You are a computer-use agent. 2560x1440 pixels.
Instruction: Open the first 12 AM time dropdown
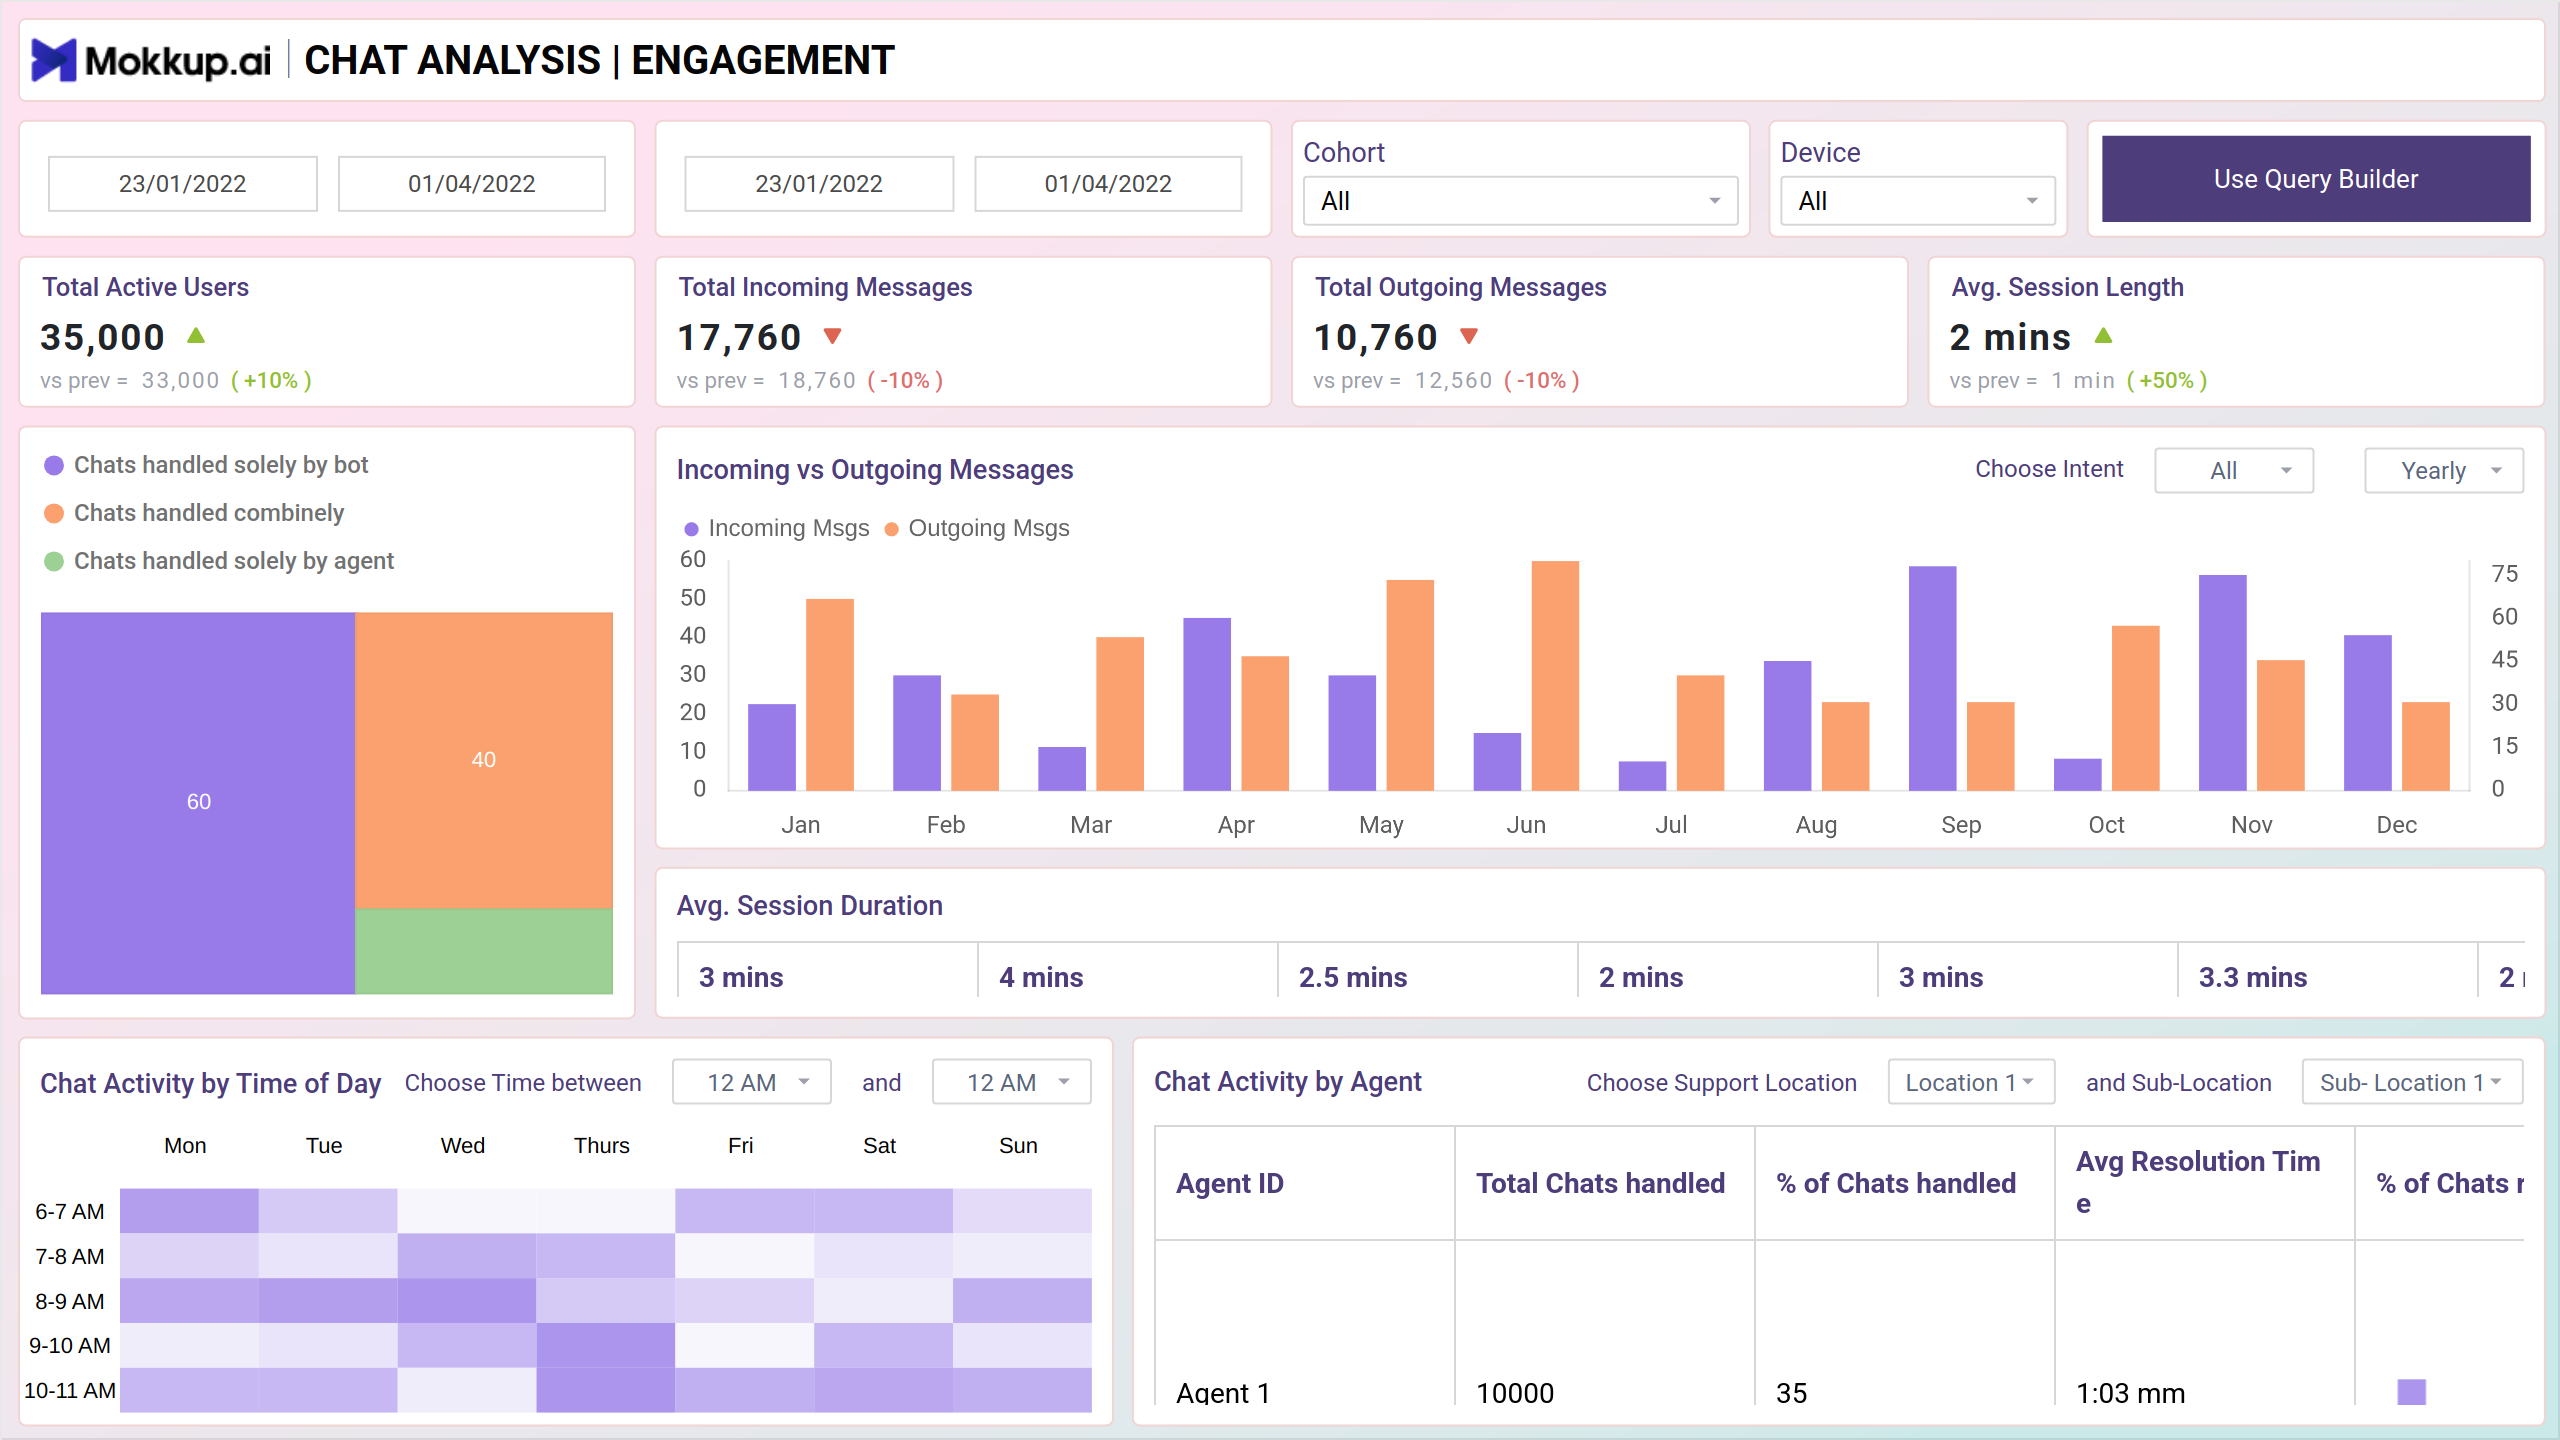coord(752,1082)
